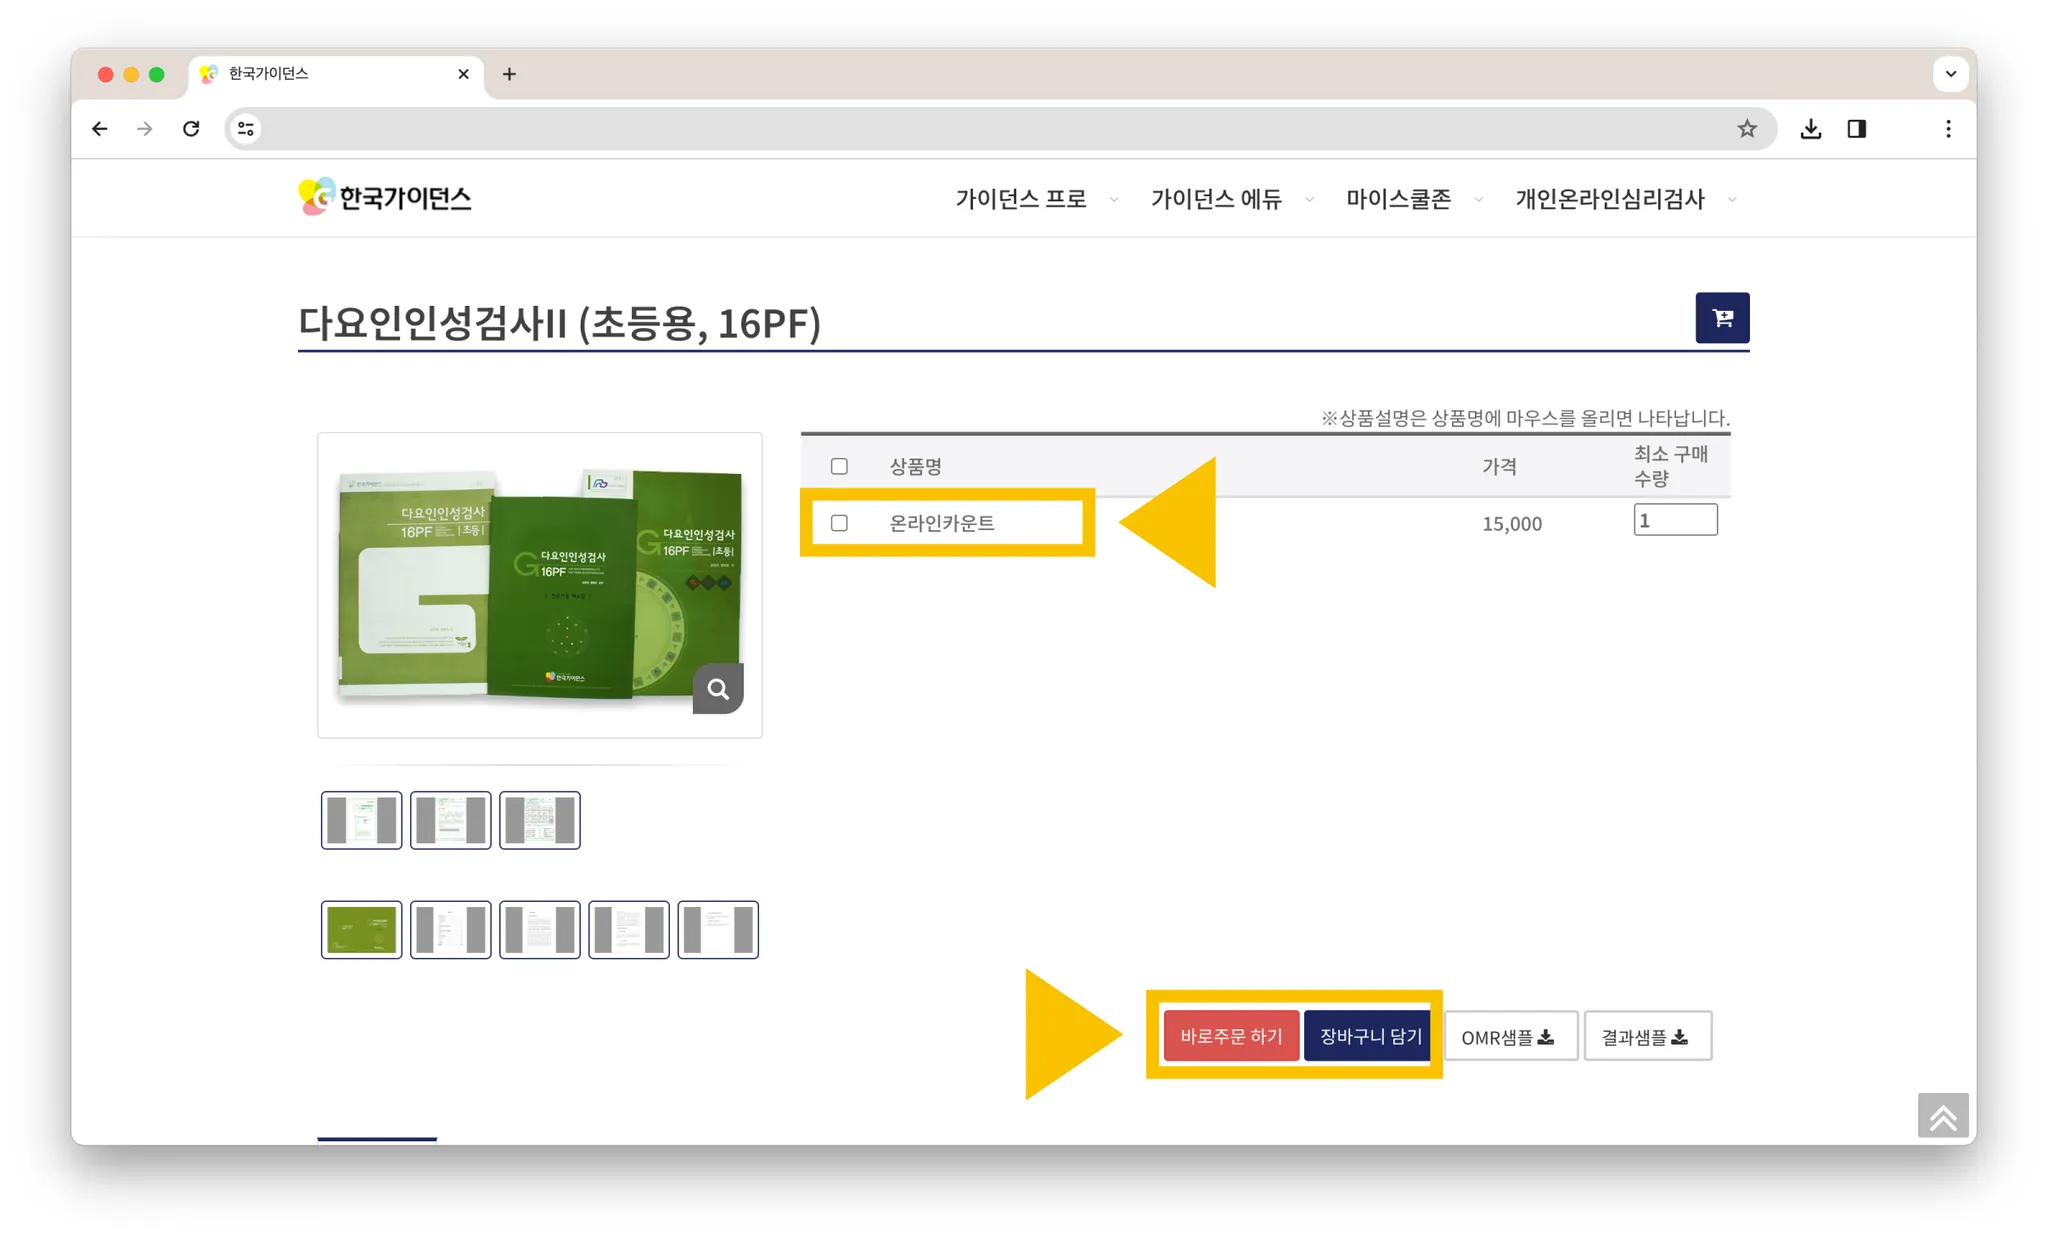Screen dimensions: 2048x1240
Task: Bookmark page with the star icon
Action: click(1746, 129)
